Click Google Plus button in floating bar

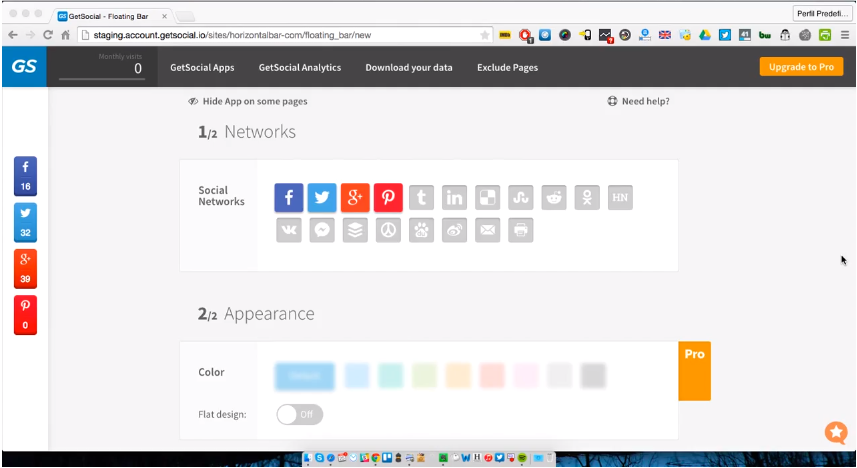click(25, 268)
